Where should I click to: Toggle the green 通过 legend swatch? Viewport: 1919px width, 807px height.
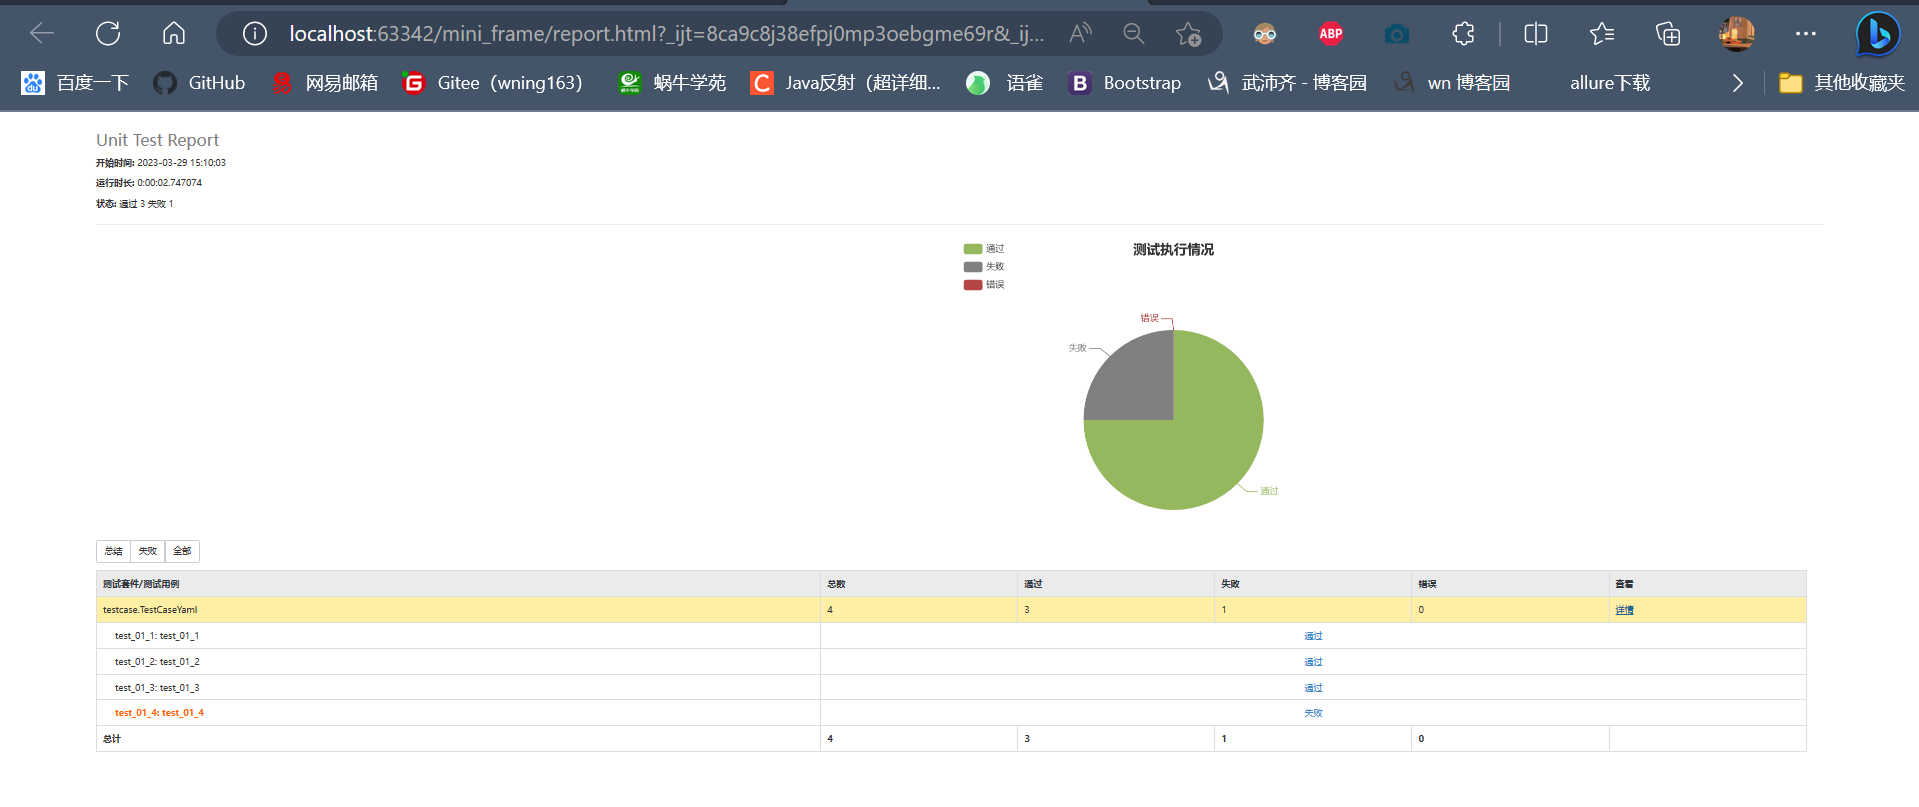(973, 249)
